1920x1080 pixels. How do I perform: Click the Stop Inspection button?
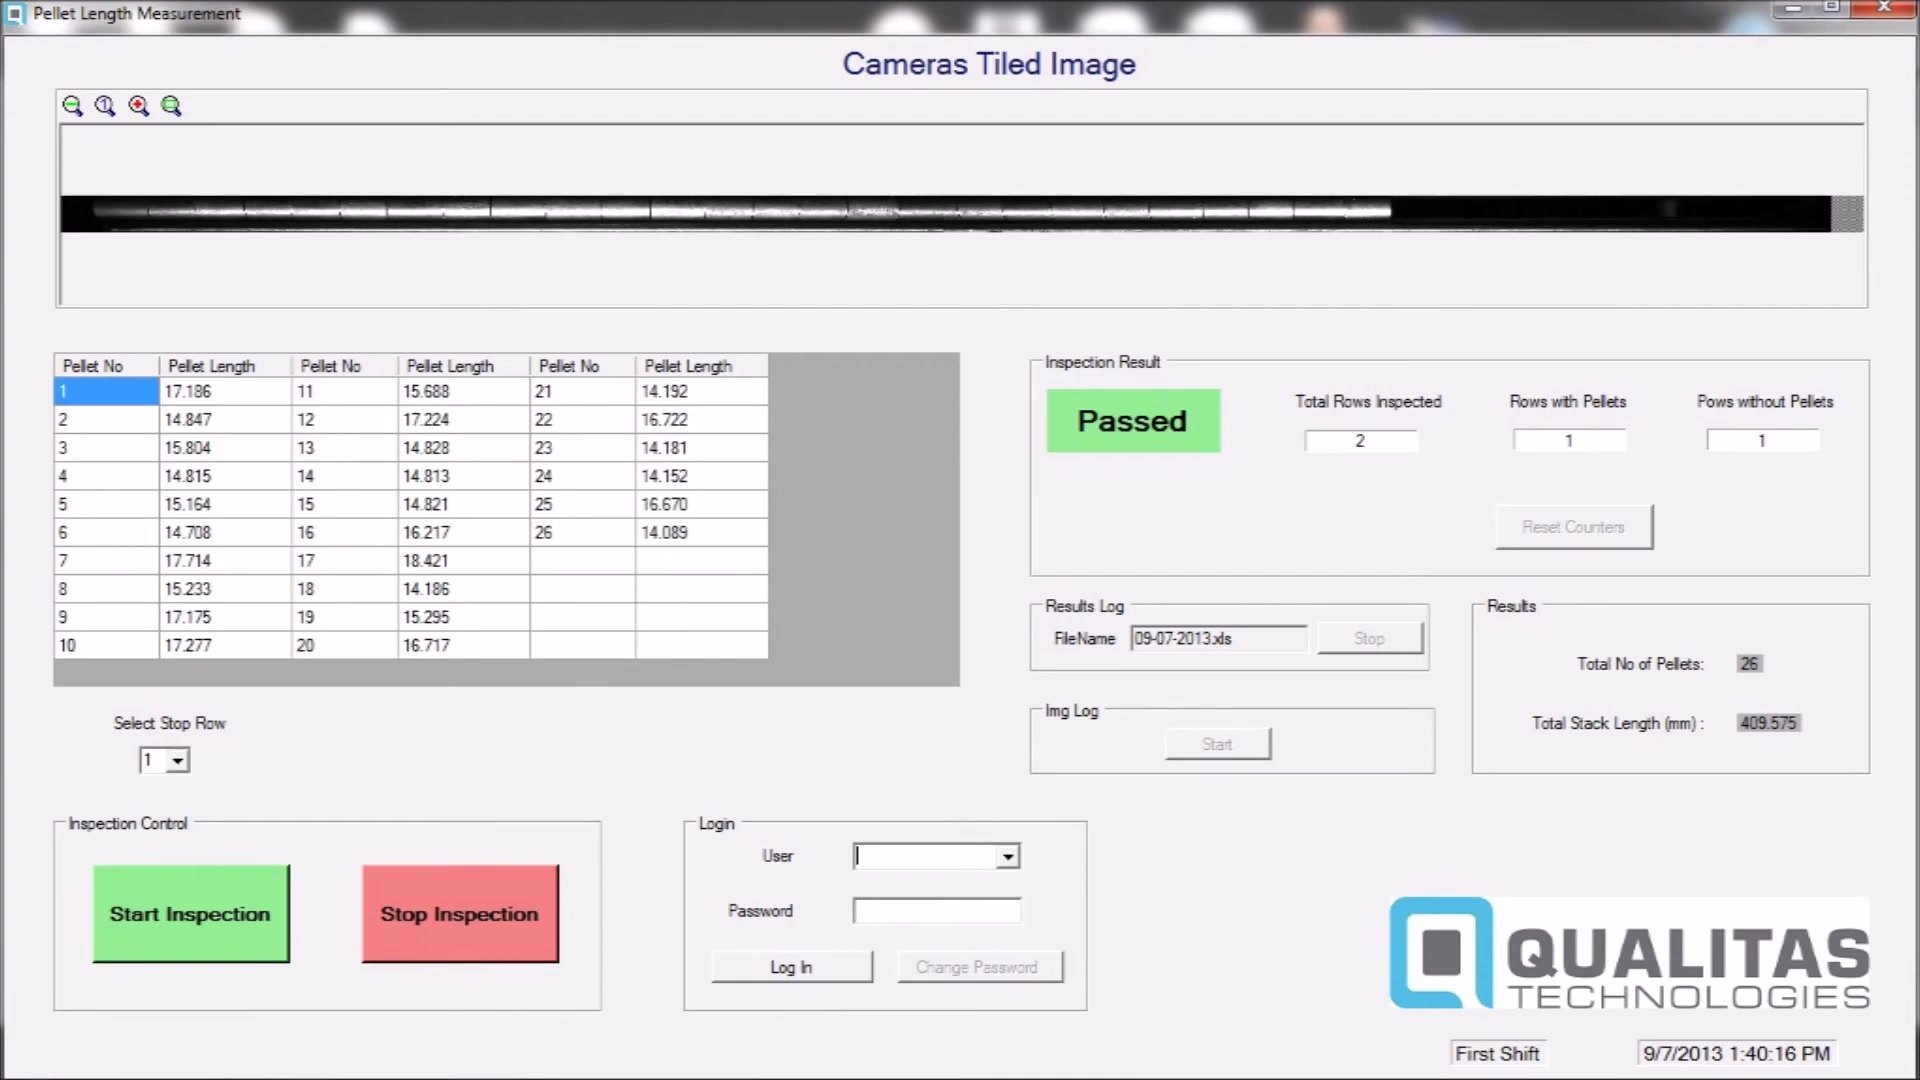click(460, 914)
